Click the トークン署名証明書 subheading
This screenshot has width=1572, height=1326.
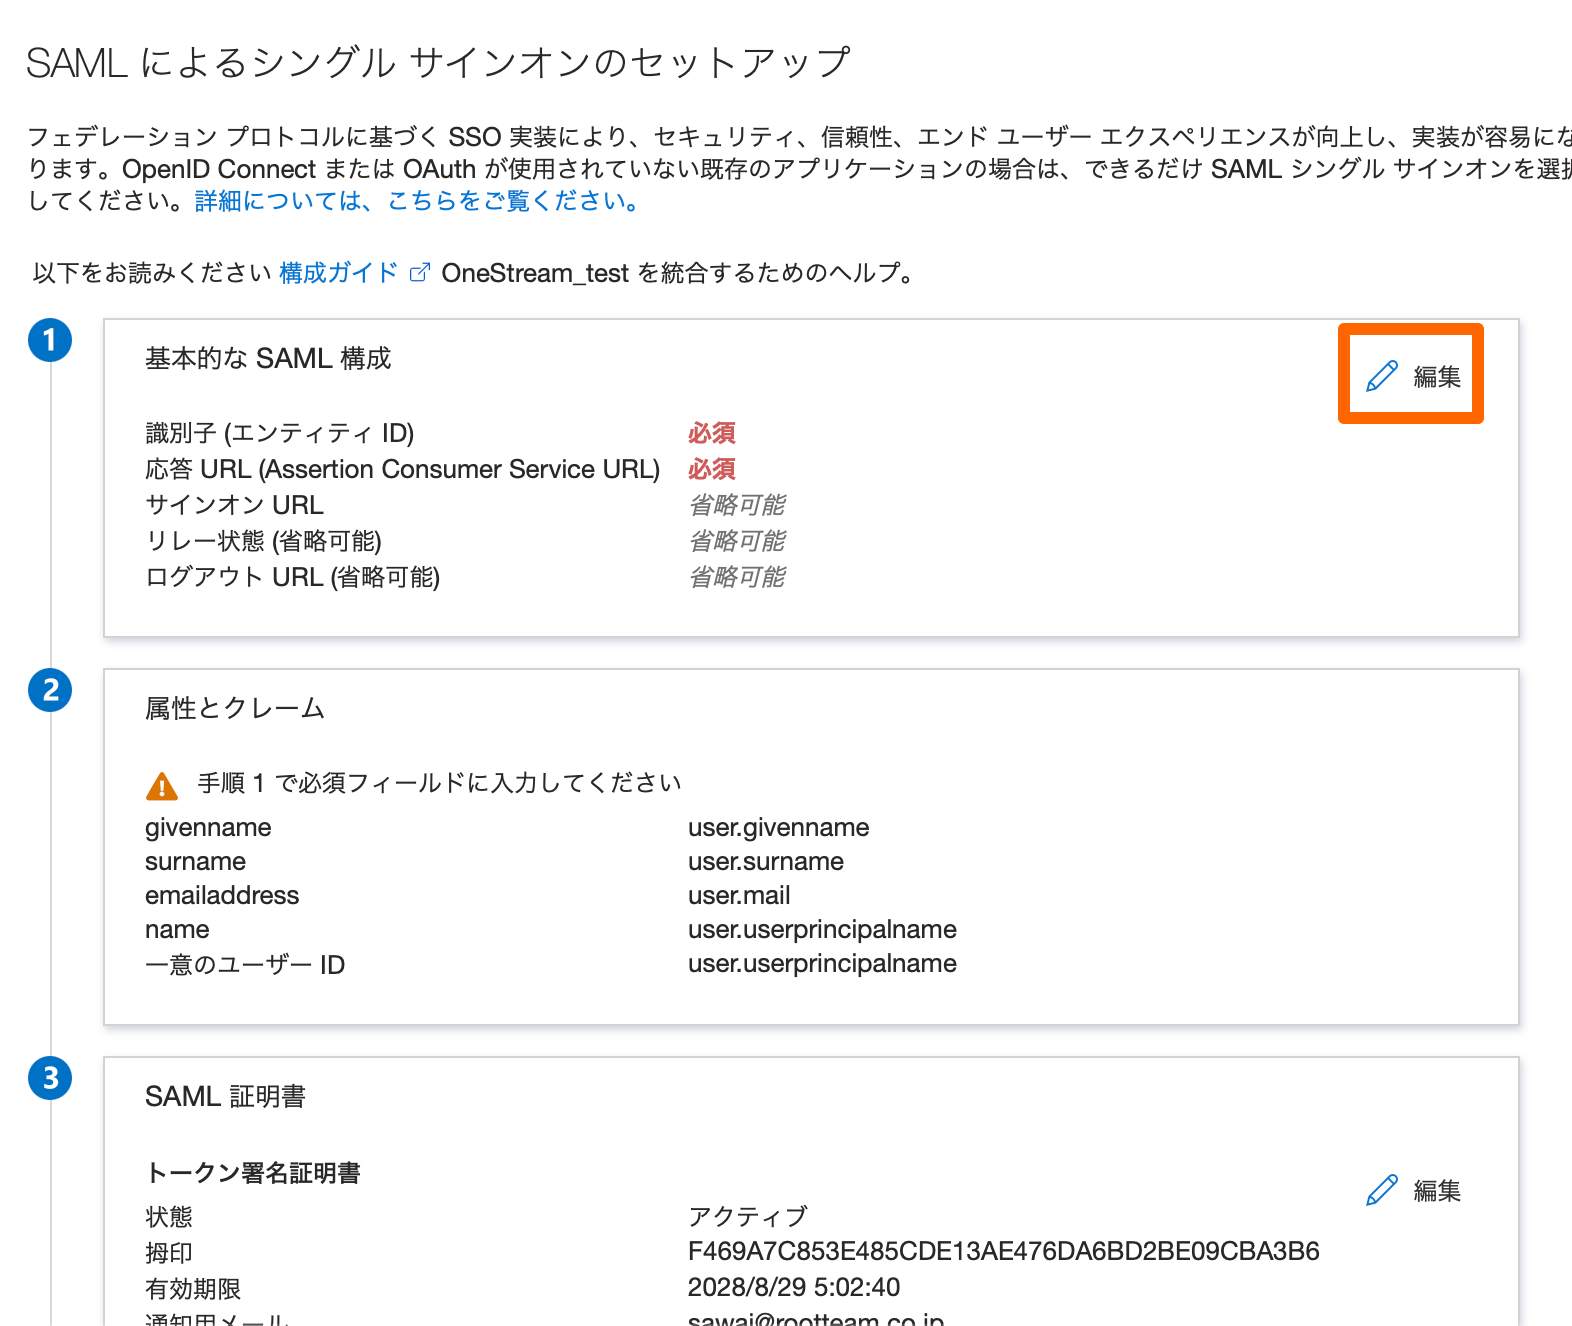(253, 1173)
